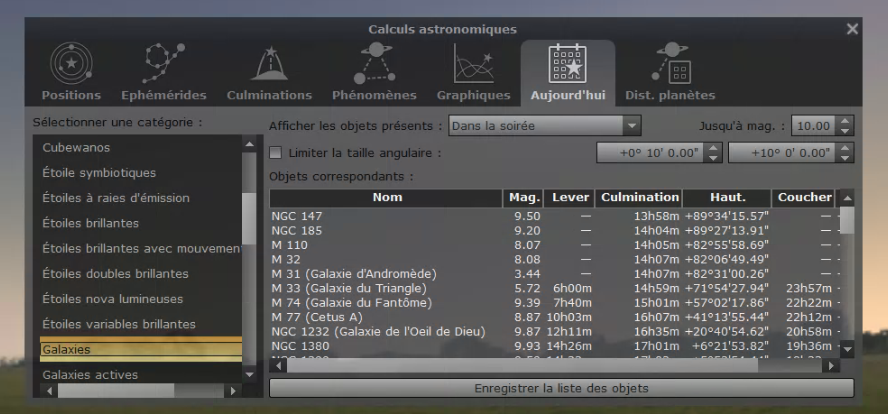Select the Culminations dome icon
Screen dimensions: 888x414
pos(270,63)
